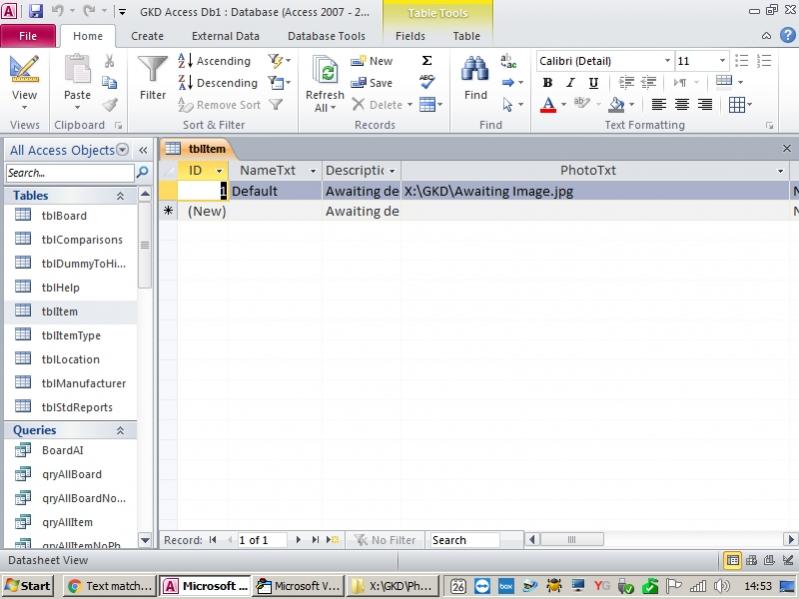Click the Copy icon in the Clipboard group
Screen dimensions: 799x599
pos(109,83)
